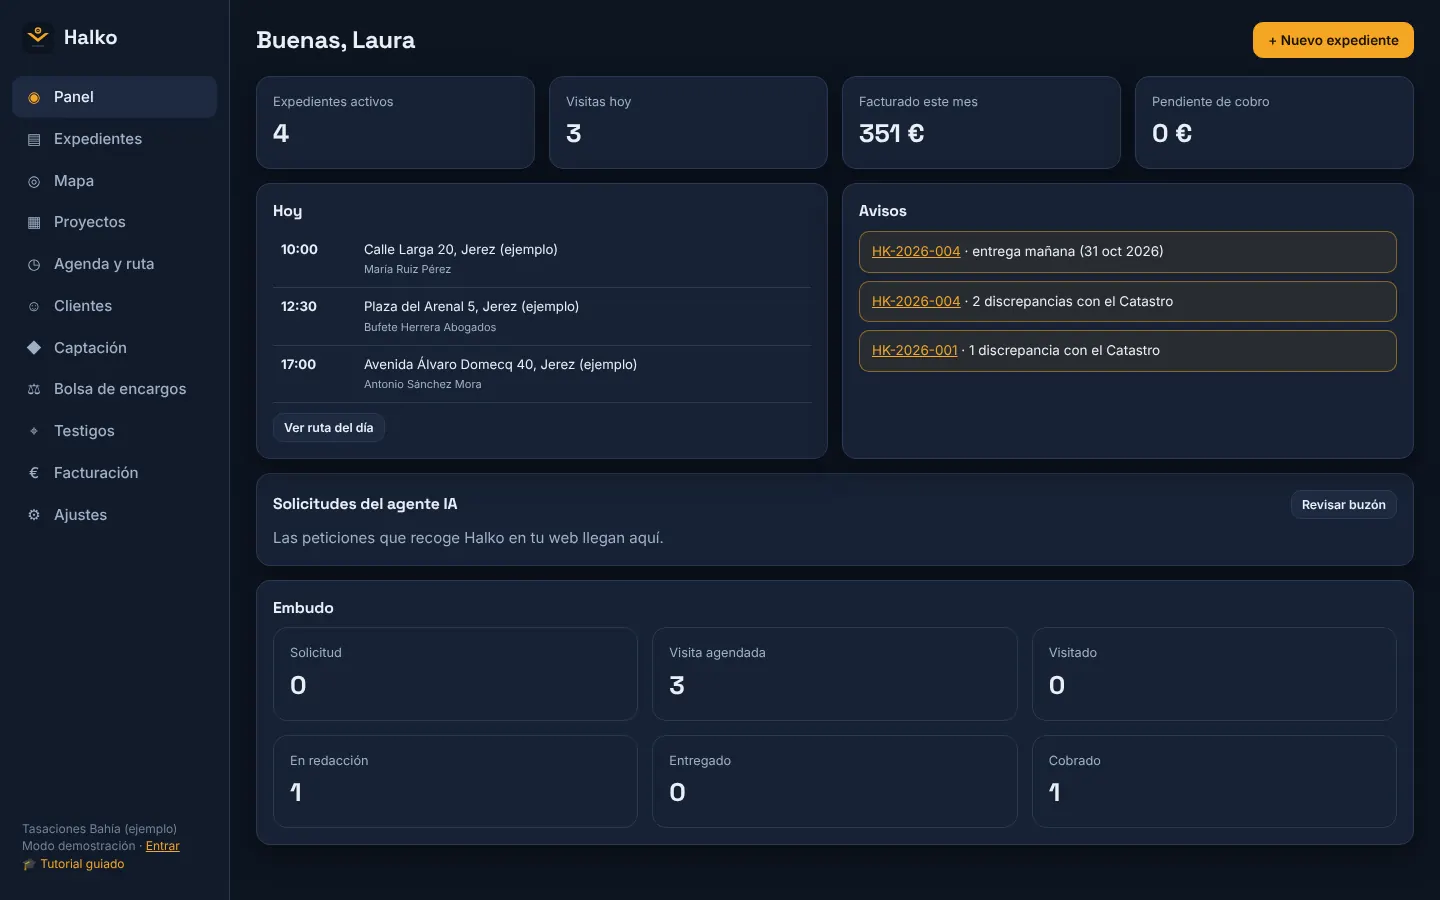Image resolution: width=1440 pixels, height=900 pixels.
Task: Click the Visitas hoy card
Action: click(x=688, y=122)
